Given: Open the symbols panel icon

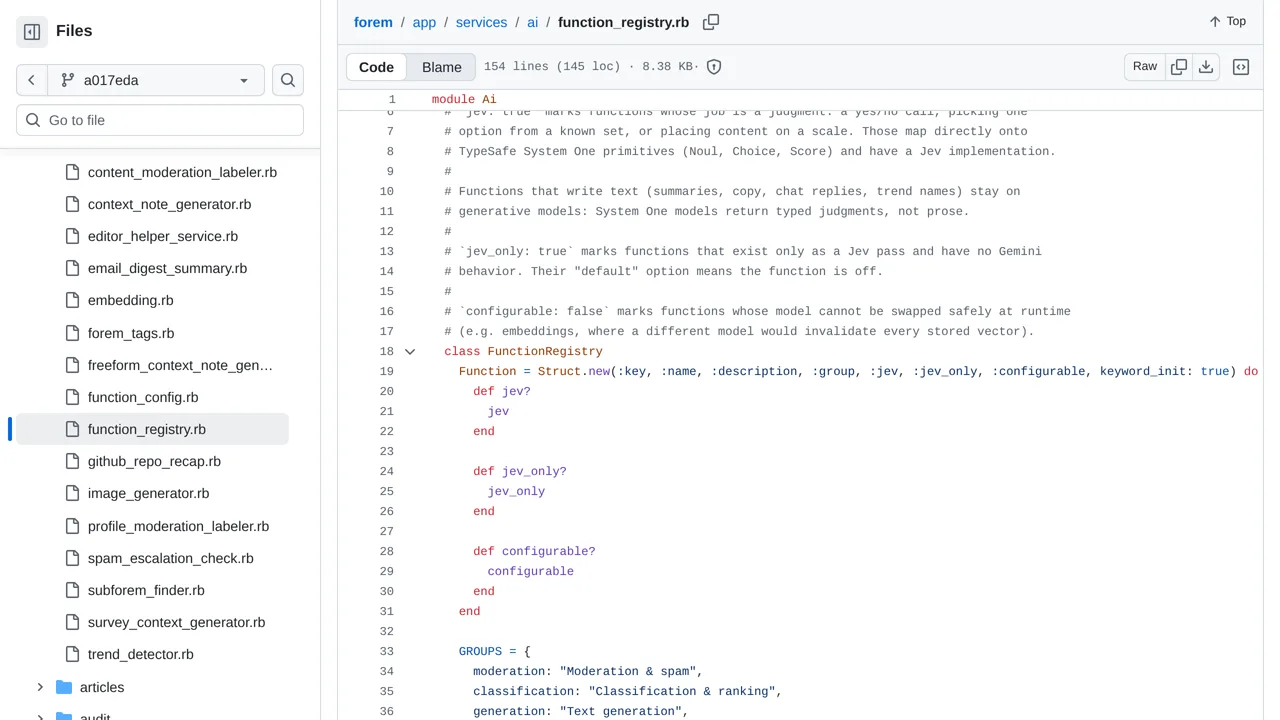Looking at the screenshot, I should pos(1241,67).
